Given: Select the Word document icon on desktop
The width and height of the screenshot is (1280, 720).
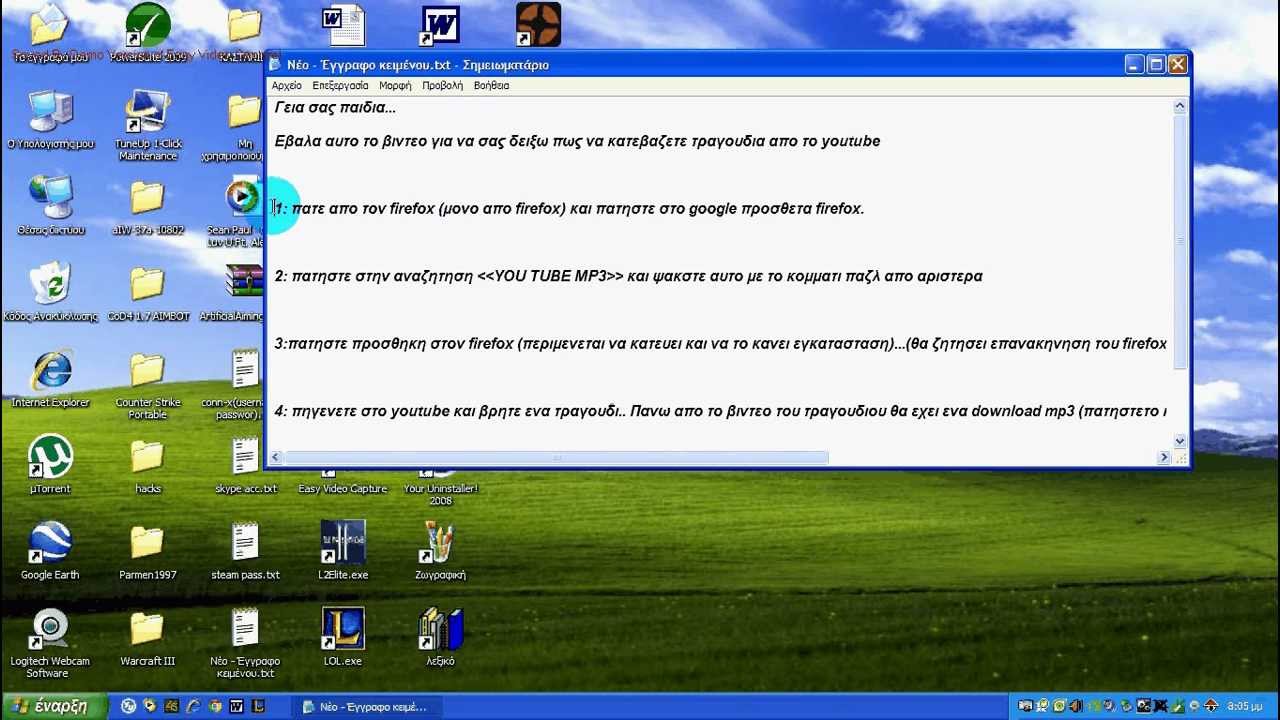Looking at the screenshot, I should pos(343,25).
